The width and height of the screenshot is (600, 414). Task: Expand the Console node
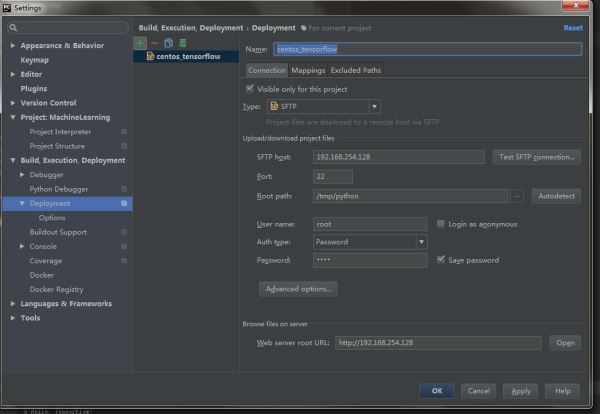click(x=22, y=246)
